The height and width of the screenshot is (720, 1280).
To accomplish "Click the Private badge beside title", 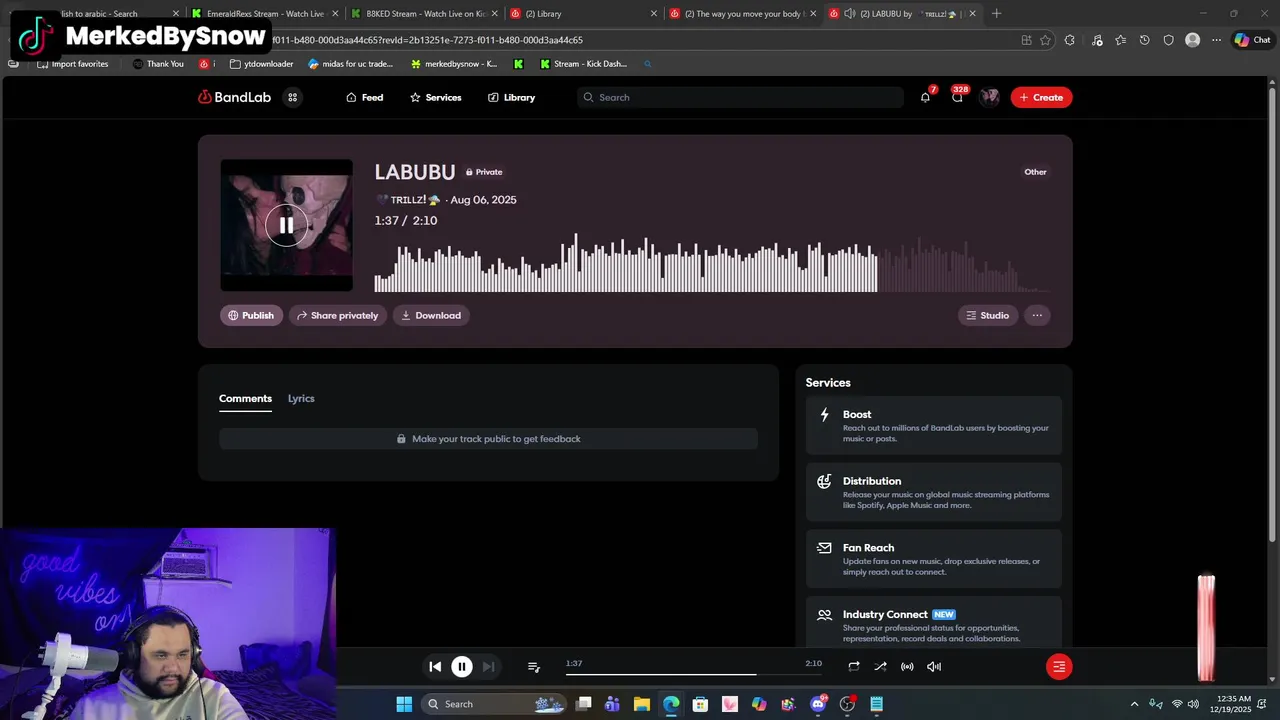I will 484,172.
